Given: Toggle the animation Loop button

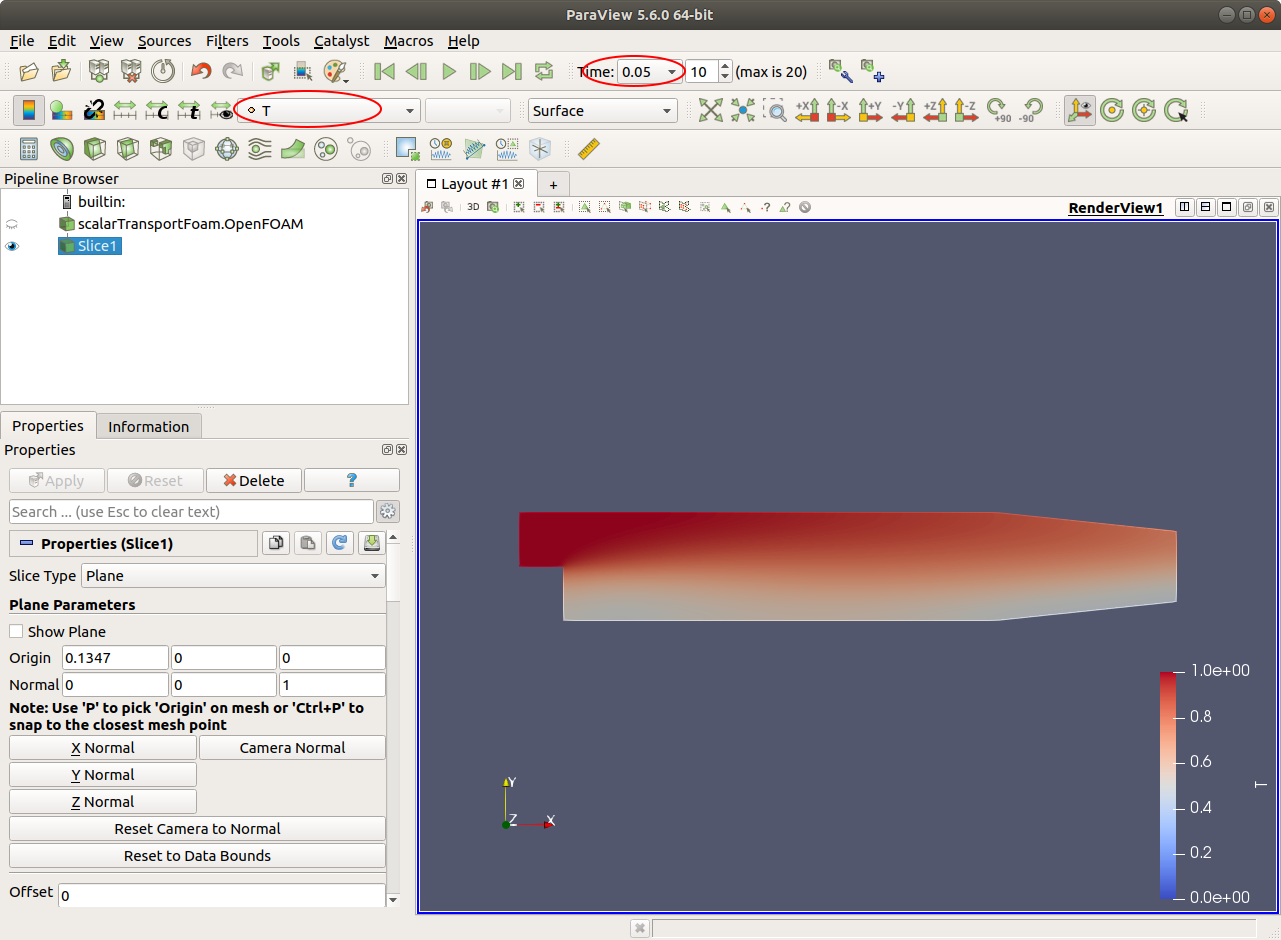Looking at the screenshot, I should click(544, 71).
